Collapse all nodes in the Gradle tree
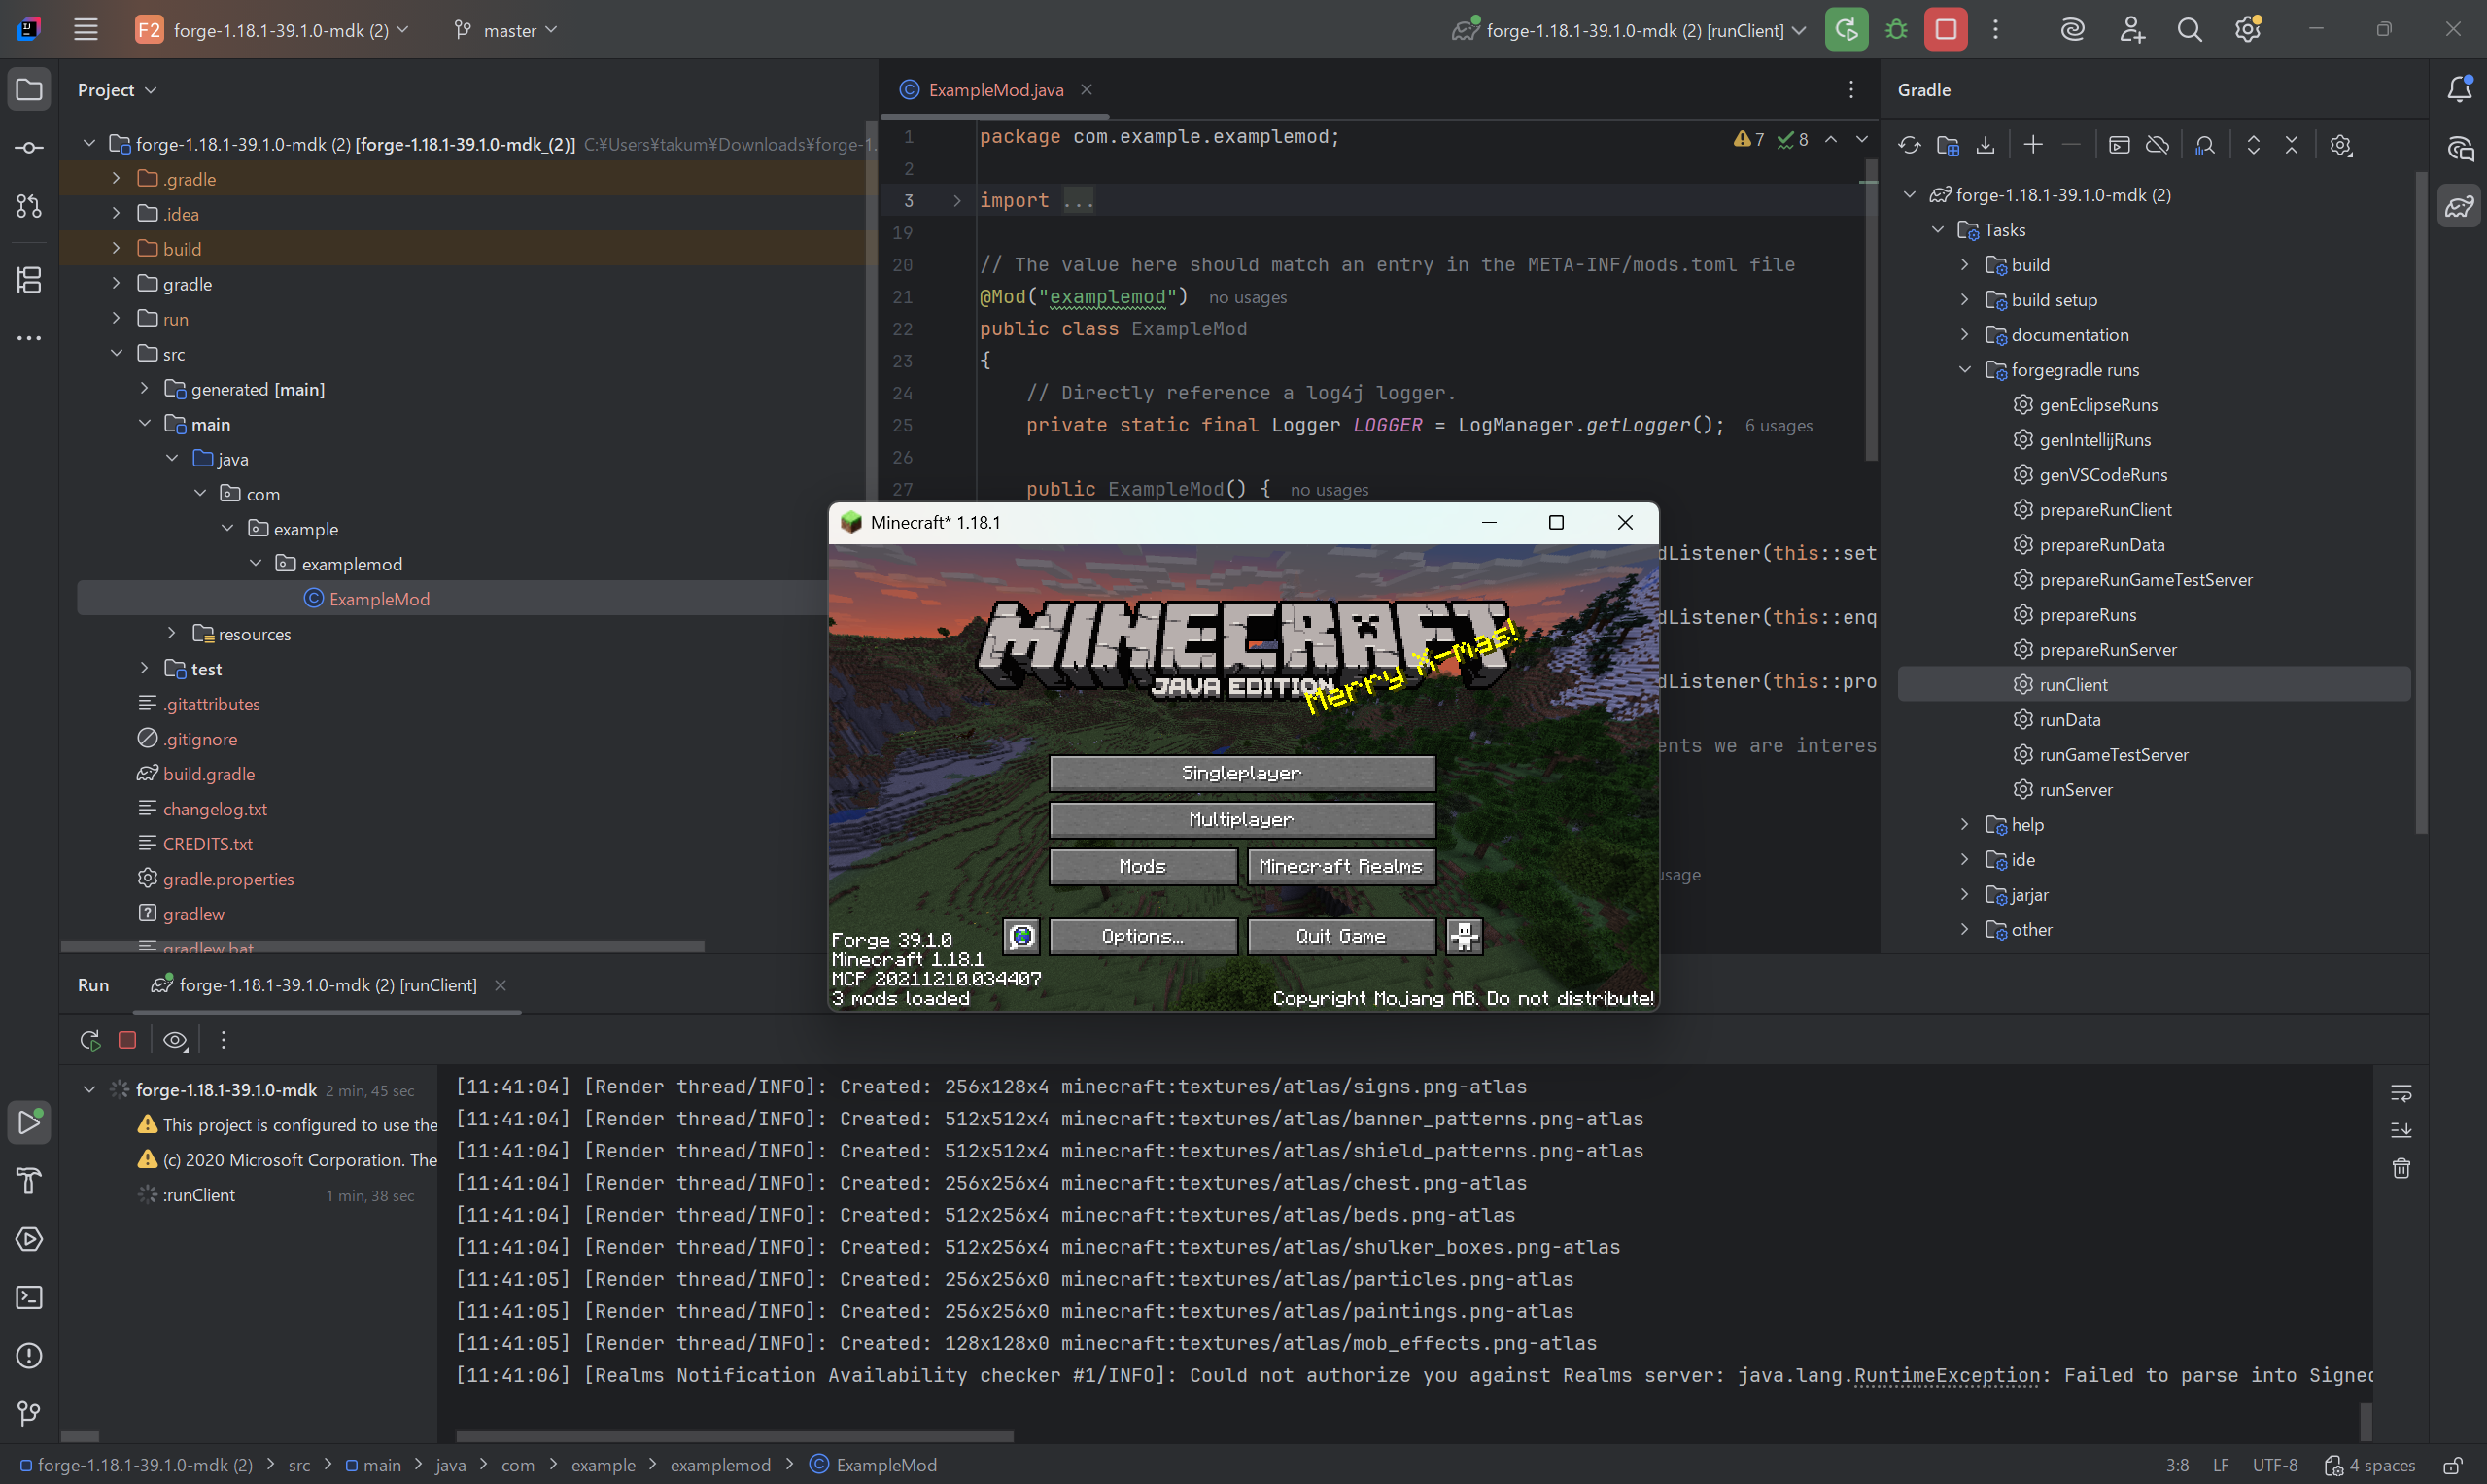This screenshot has width=2487, height=1484. click(2291, 145)
